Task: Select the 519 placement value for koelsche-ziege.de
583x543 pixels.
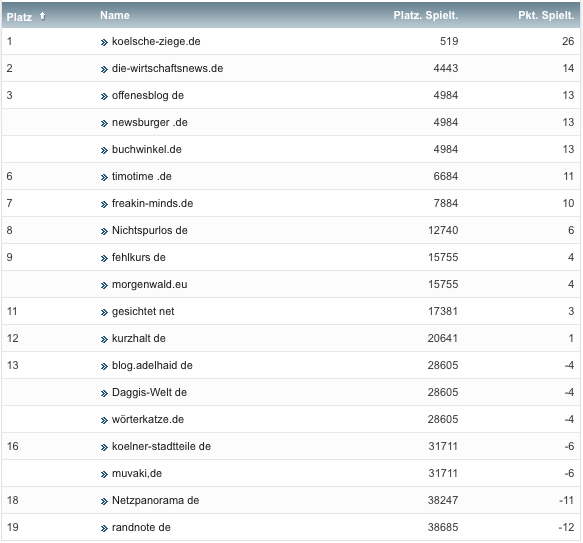Action: [449, 41]
